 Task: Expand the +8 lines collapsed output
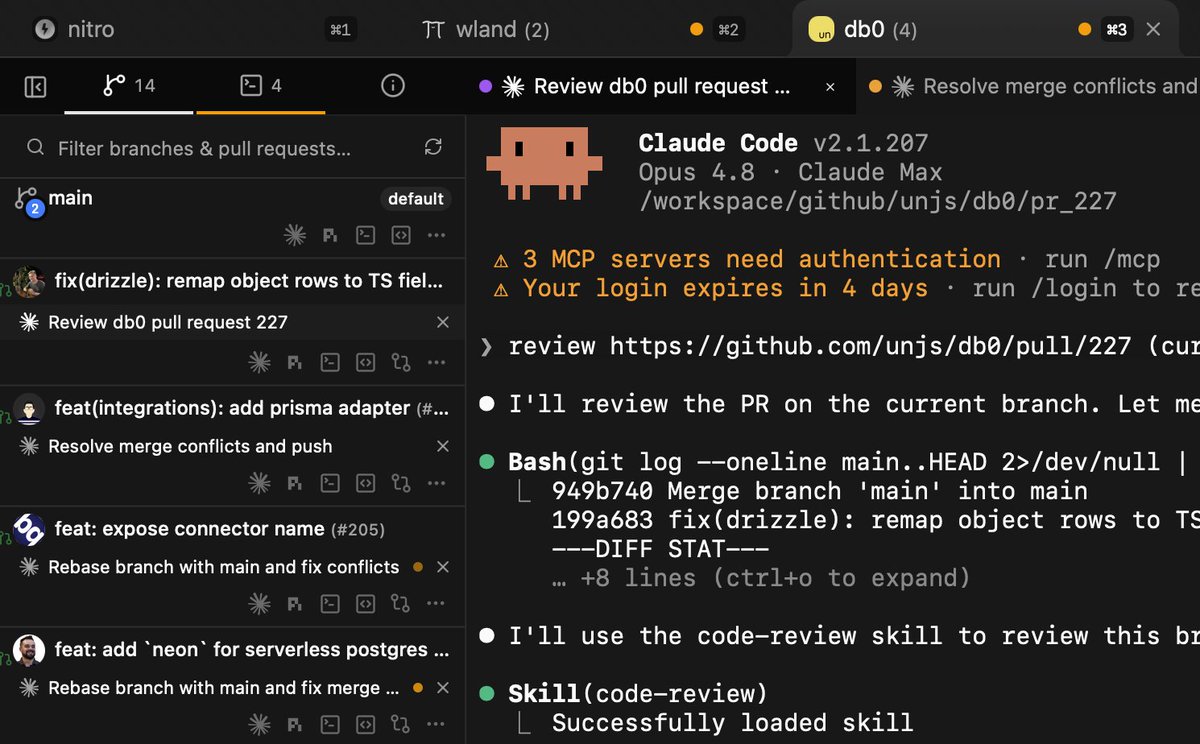pos(761,578)
